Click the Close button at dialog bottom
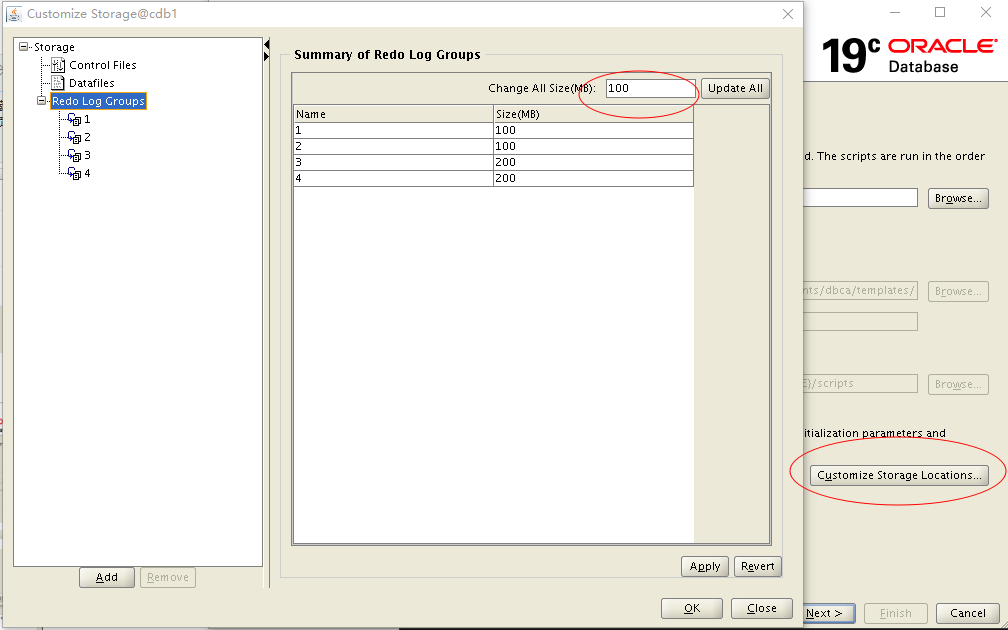1008x630 pixels. (762, 608)
